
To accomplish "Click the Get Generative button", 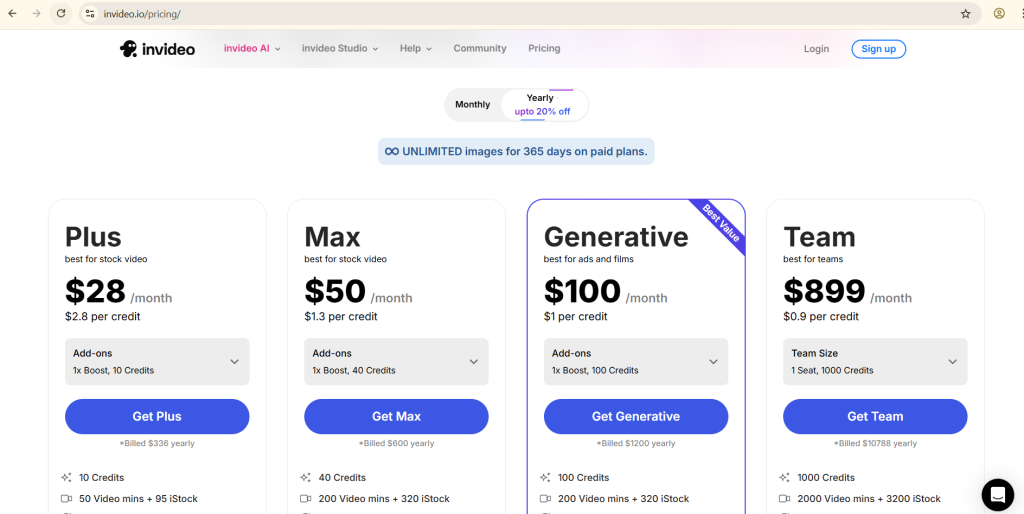I will pyautogui.click(x=636, y=417).
